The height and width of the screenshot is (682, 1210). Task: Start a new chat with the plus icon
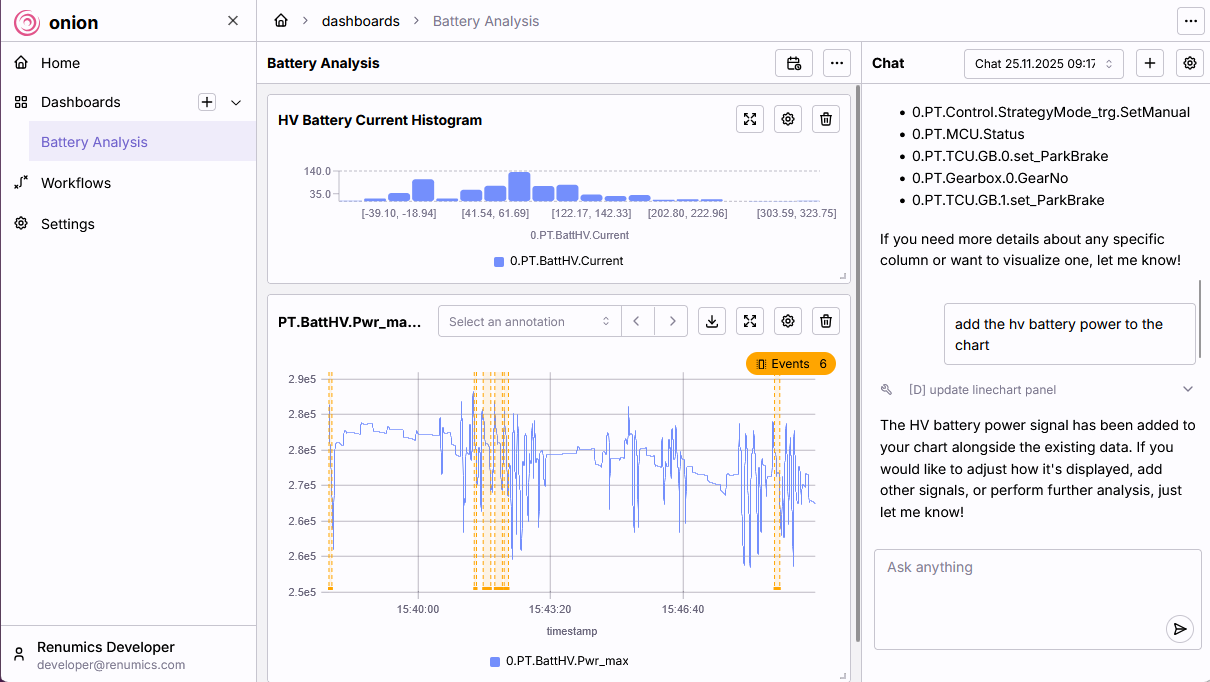(1149, 62)
